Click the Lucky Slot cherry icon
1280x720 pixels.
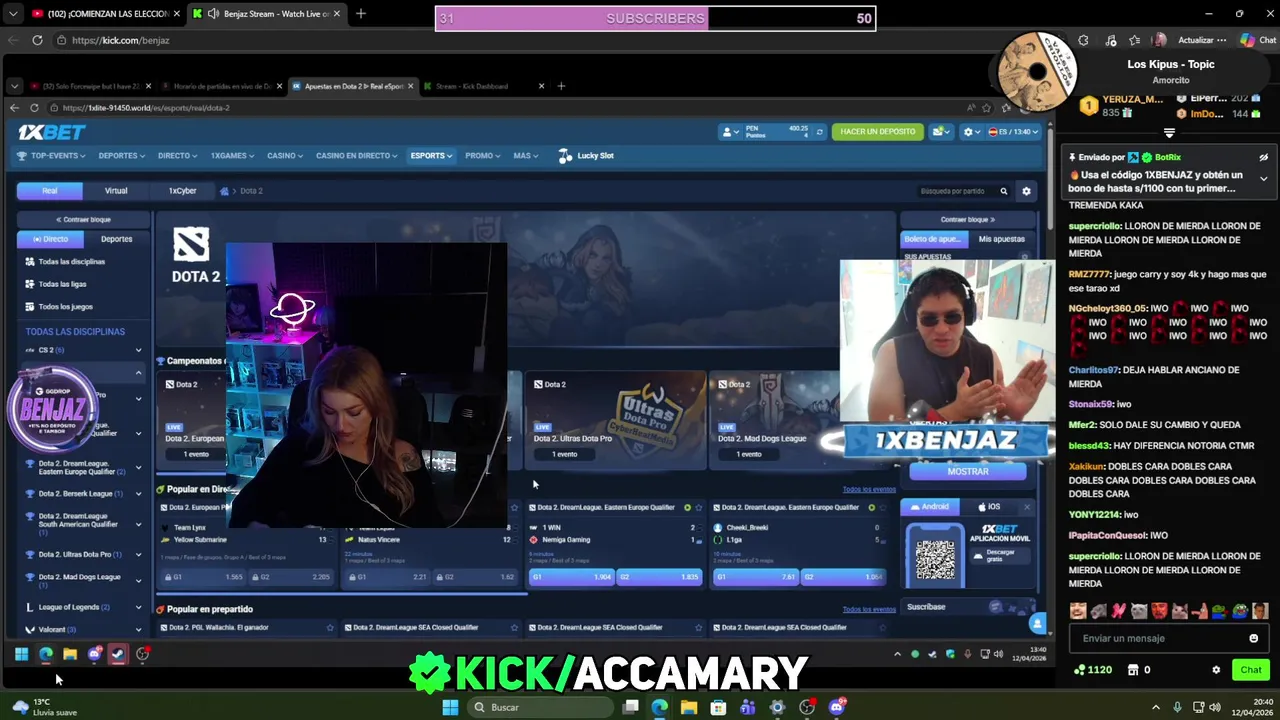565,156
